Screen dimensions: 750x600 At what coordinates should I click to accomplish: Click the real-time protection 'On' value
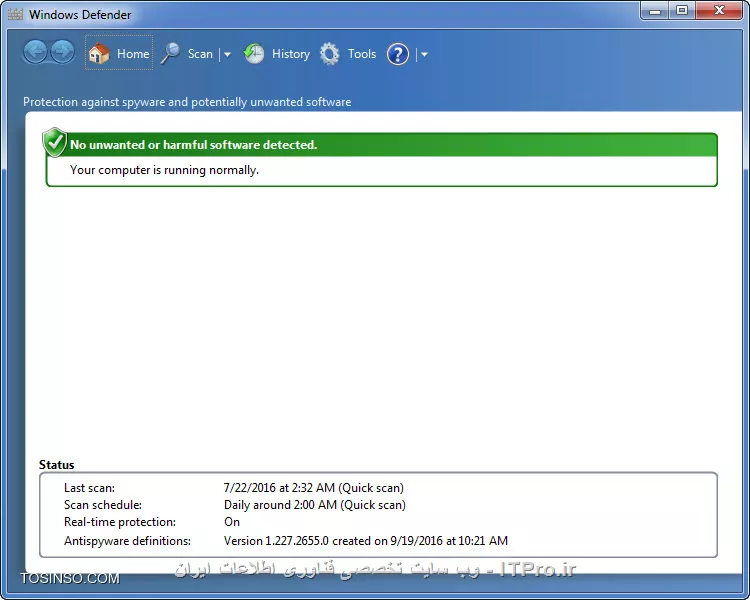coord(232,522)
